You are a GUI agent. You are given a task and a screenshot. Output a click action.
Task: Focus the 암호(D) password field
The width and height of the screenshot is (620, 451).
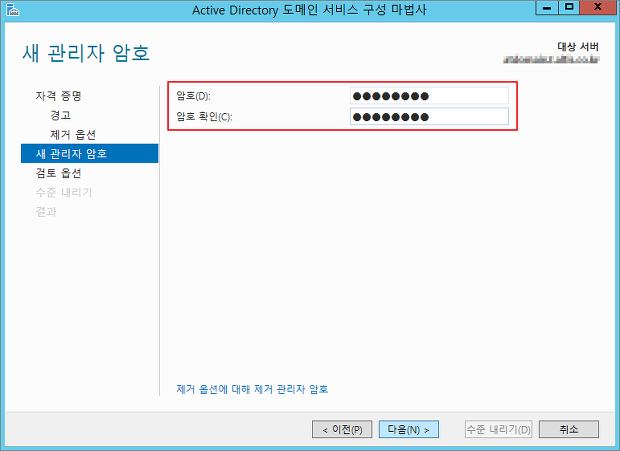[429, 96]
